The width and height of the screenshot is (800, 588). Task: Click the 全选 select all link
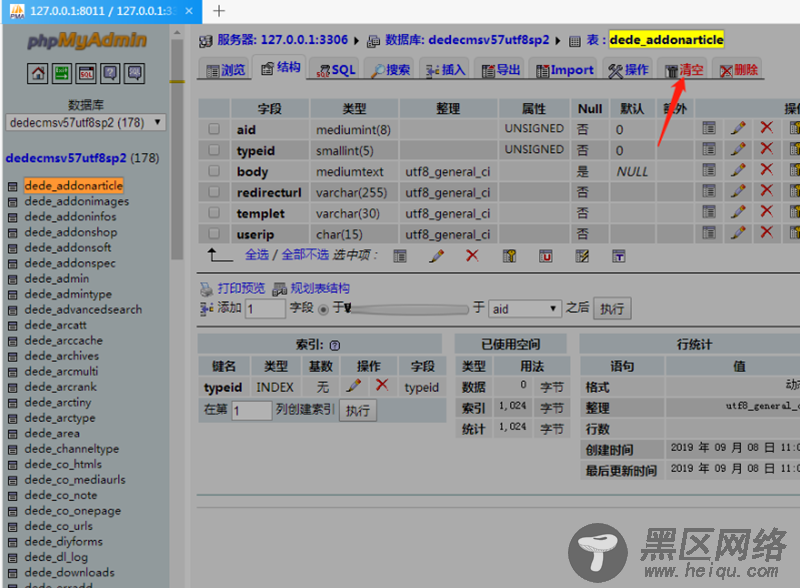(257, 255)
